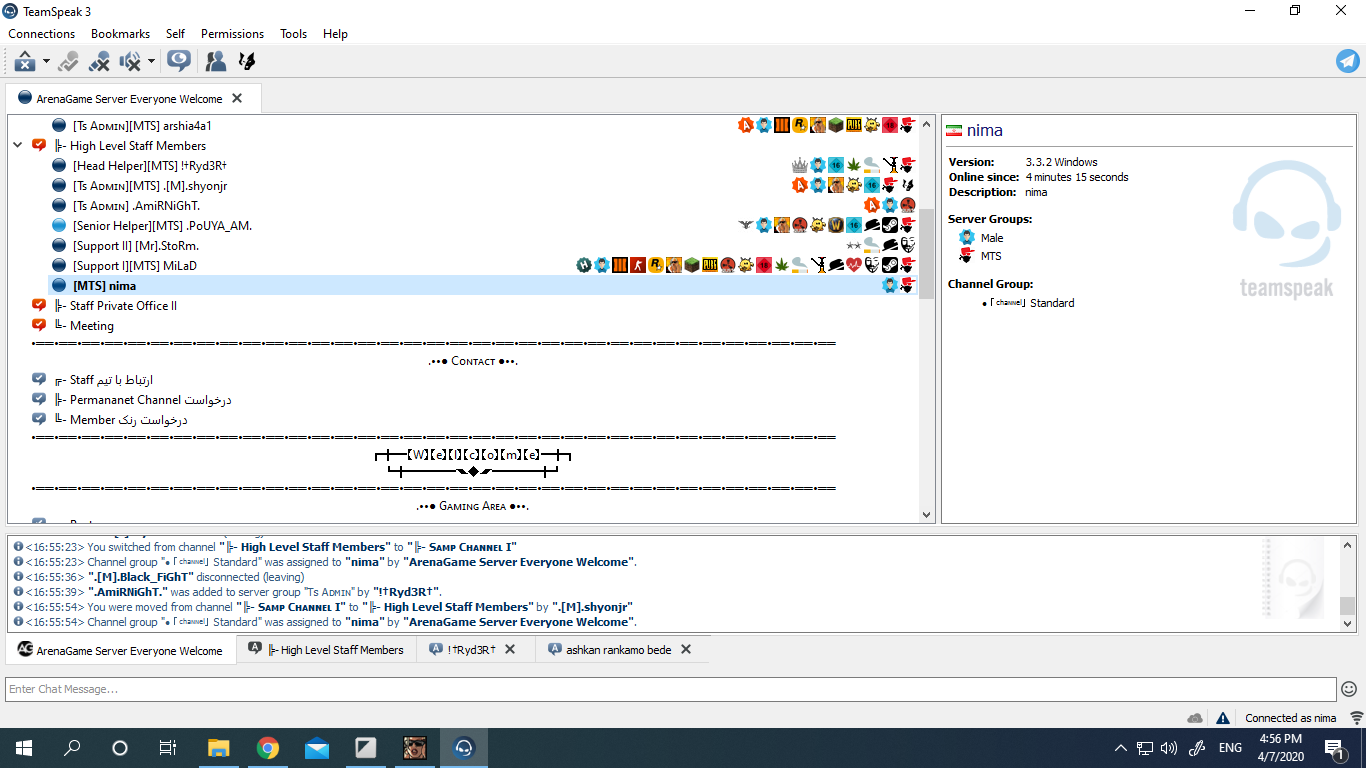The image size is (1366, 768).
Task: Click crown badge on !†Ryd3R† row
Action: point(799,166)
